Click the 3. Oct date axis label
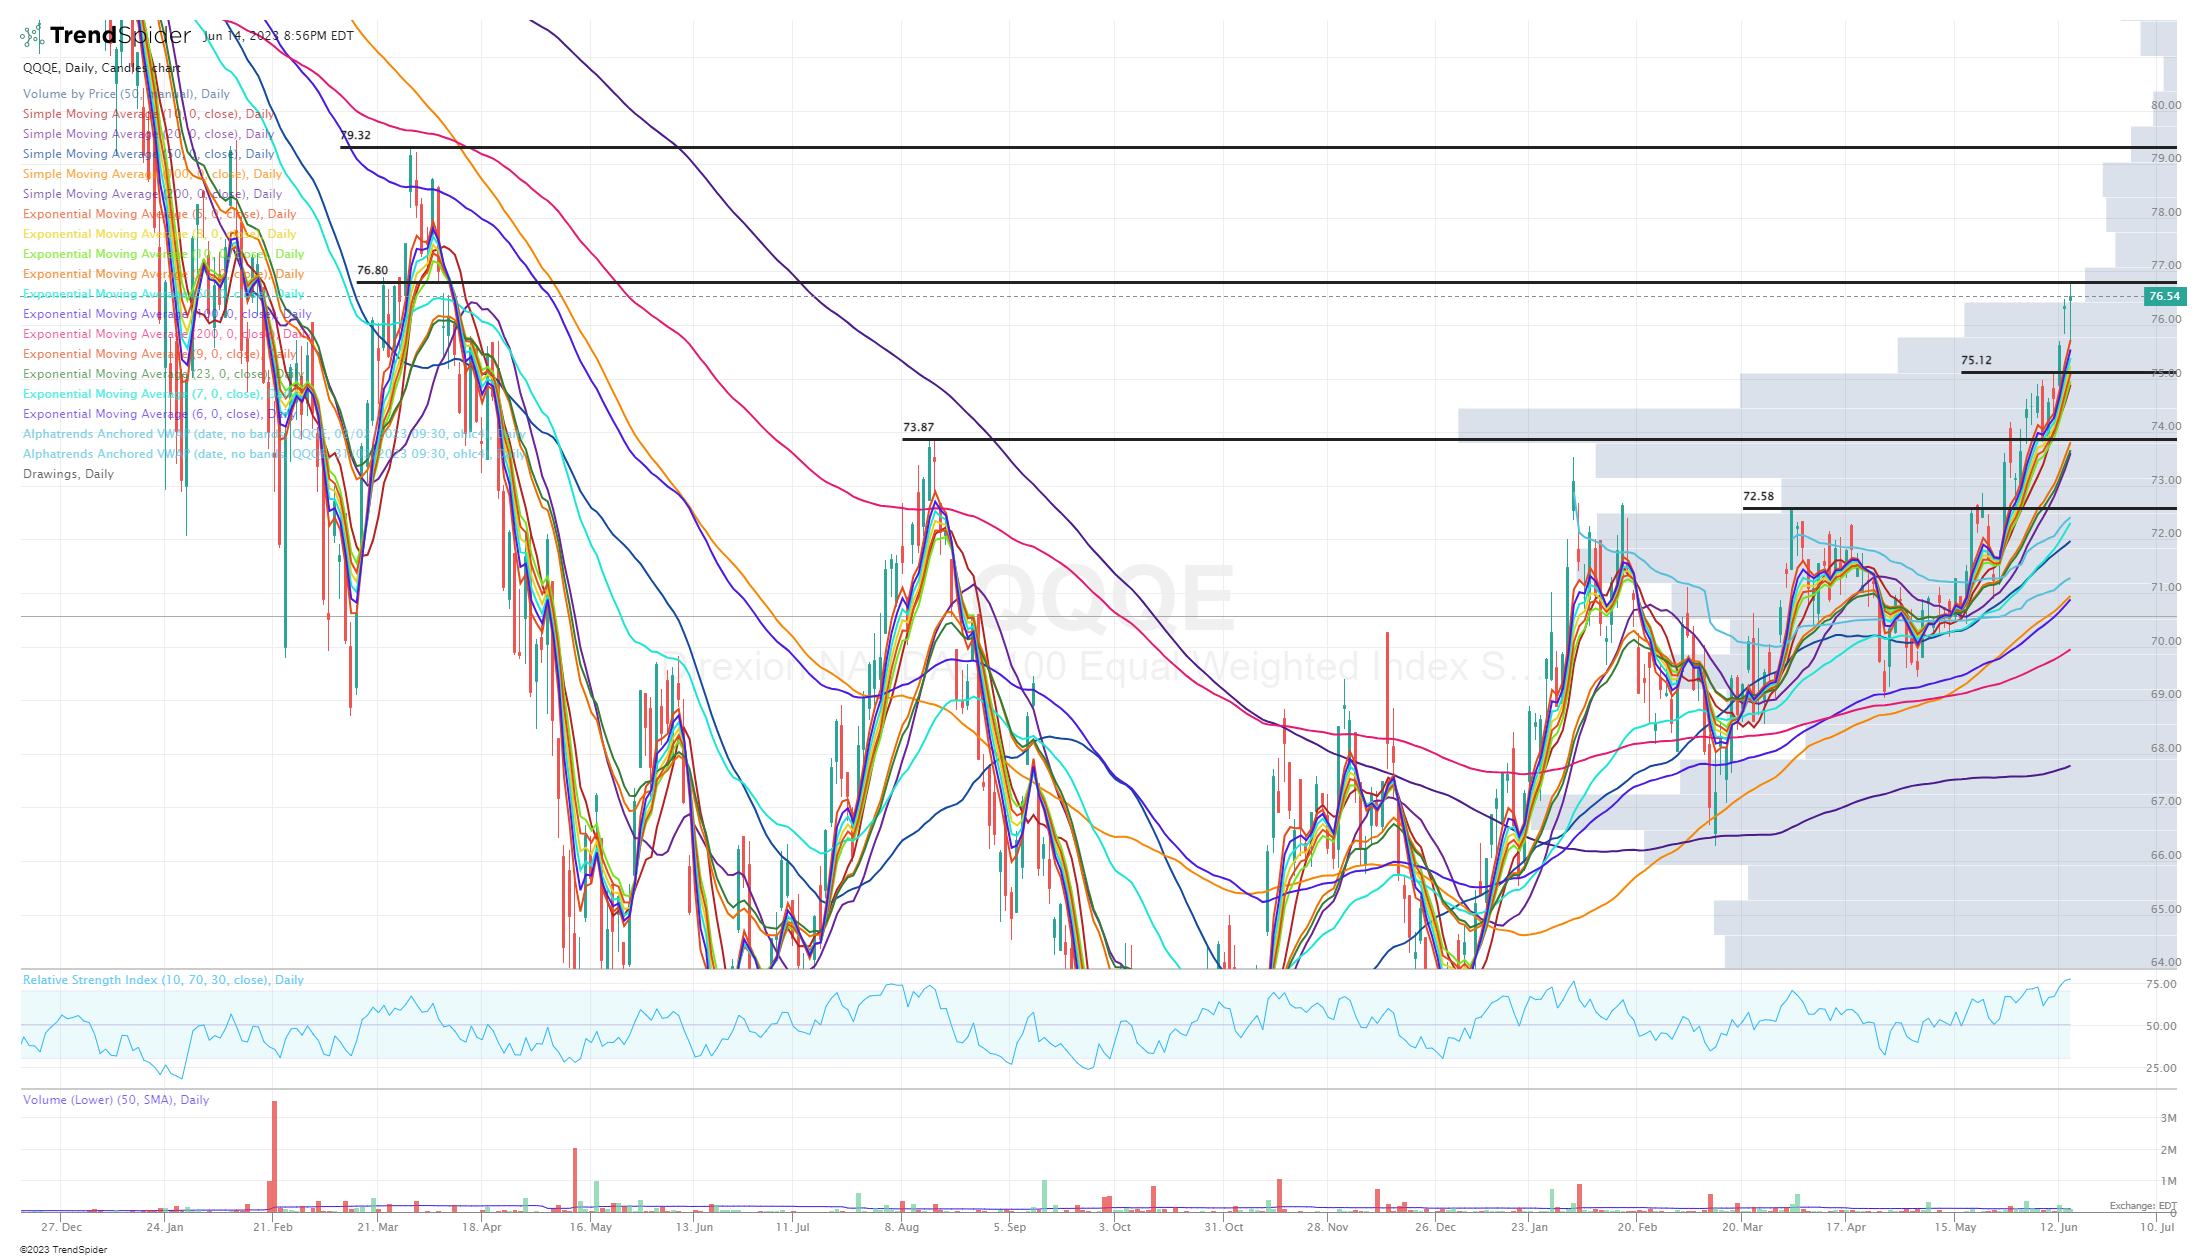This screenshot has width=2207, height=1259. pos(1115,1228)
